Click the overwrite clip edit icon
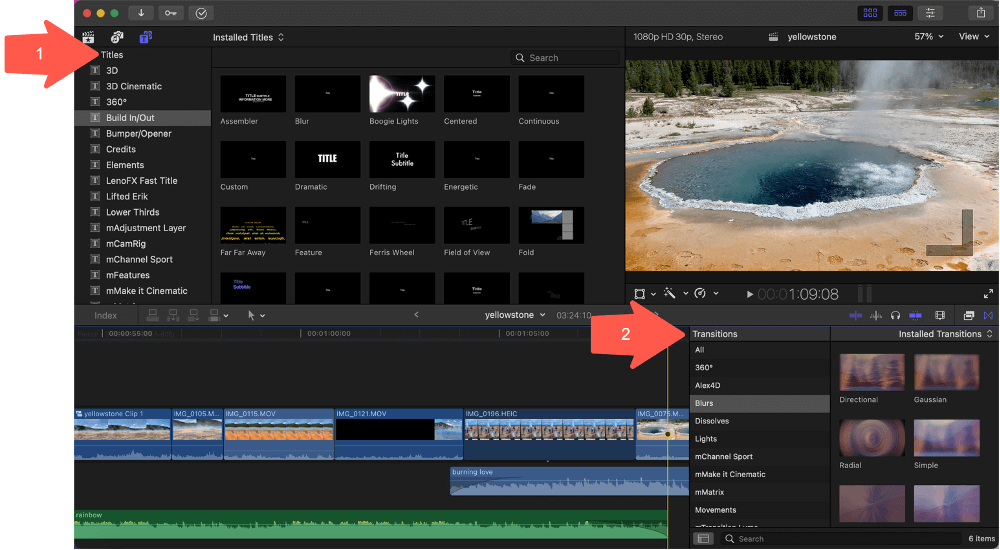1000x550 pixels. 214,315
